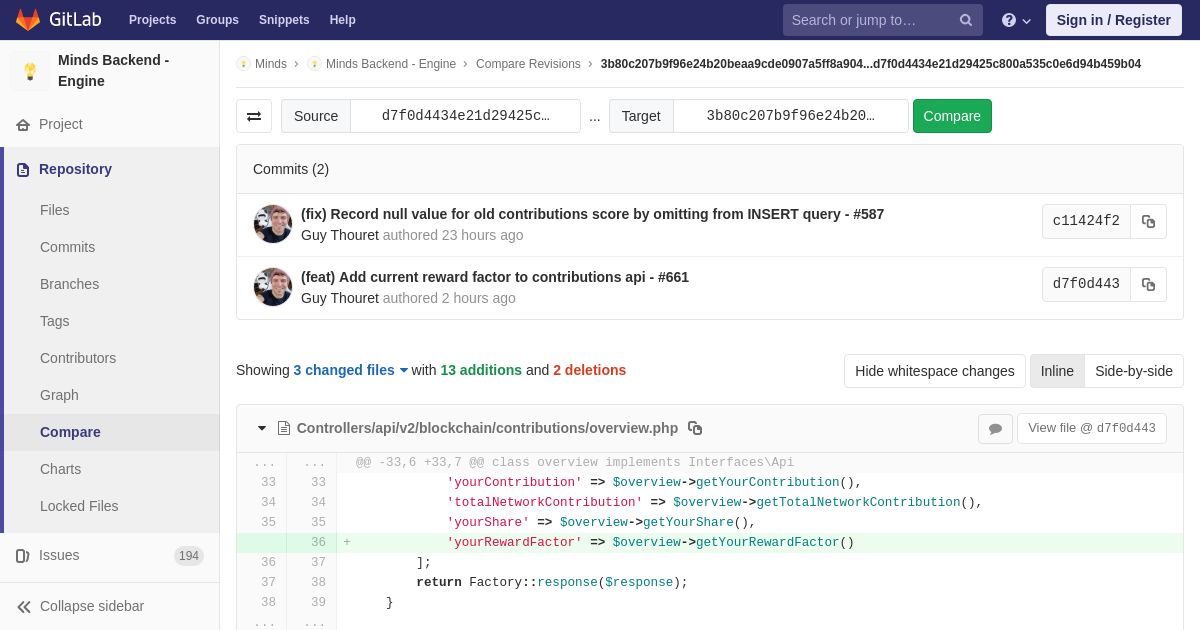This screenshot has width=1200, height=630.
Task: Open the Issues sidebar item
Action: point(59,555)
